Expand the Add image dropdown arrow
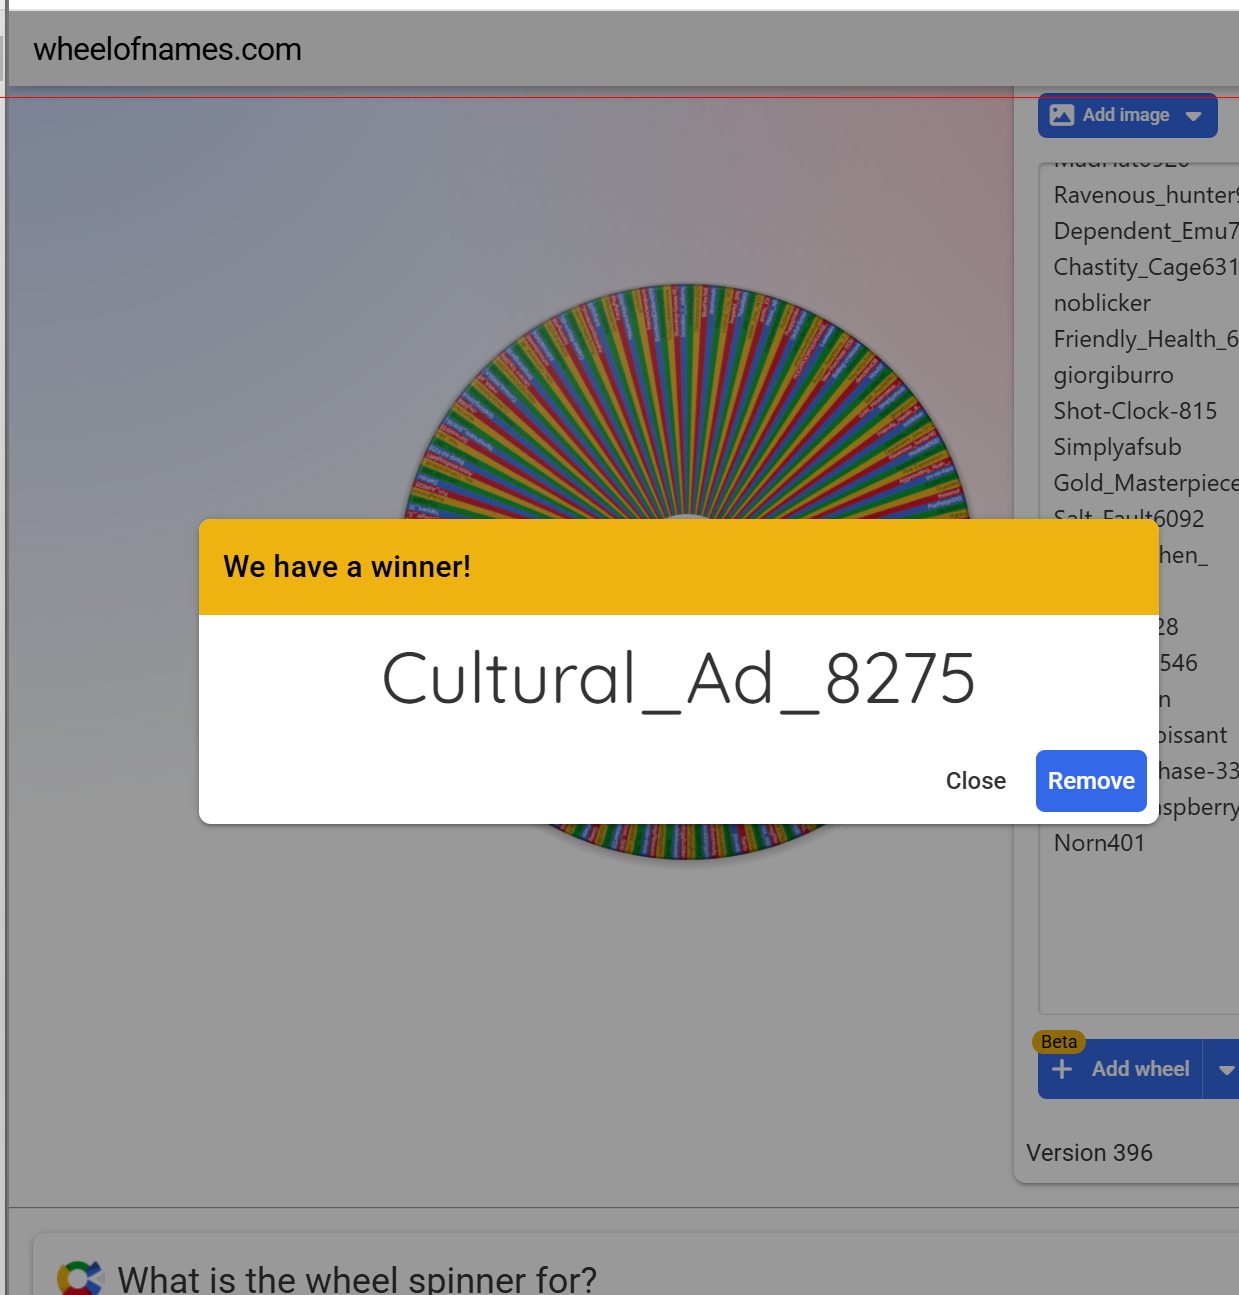1239x1295 pixels. 1193,116
